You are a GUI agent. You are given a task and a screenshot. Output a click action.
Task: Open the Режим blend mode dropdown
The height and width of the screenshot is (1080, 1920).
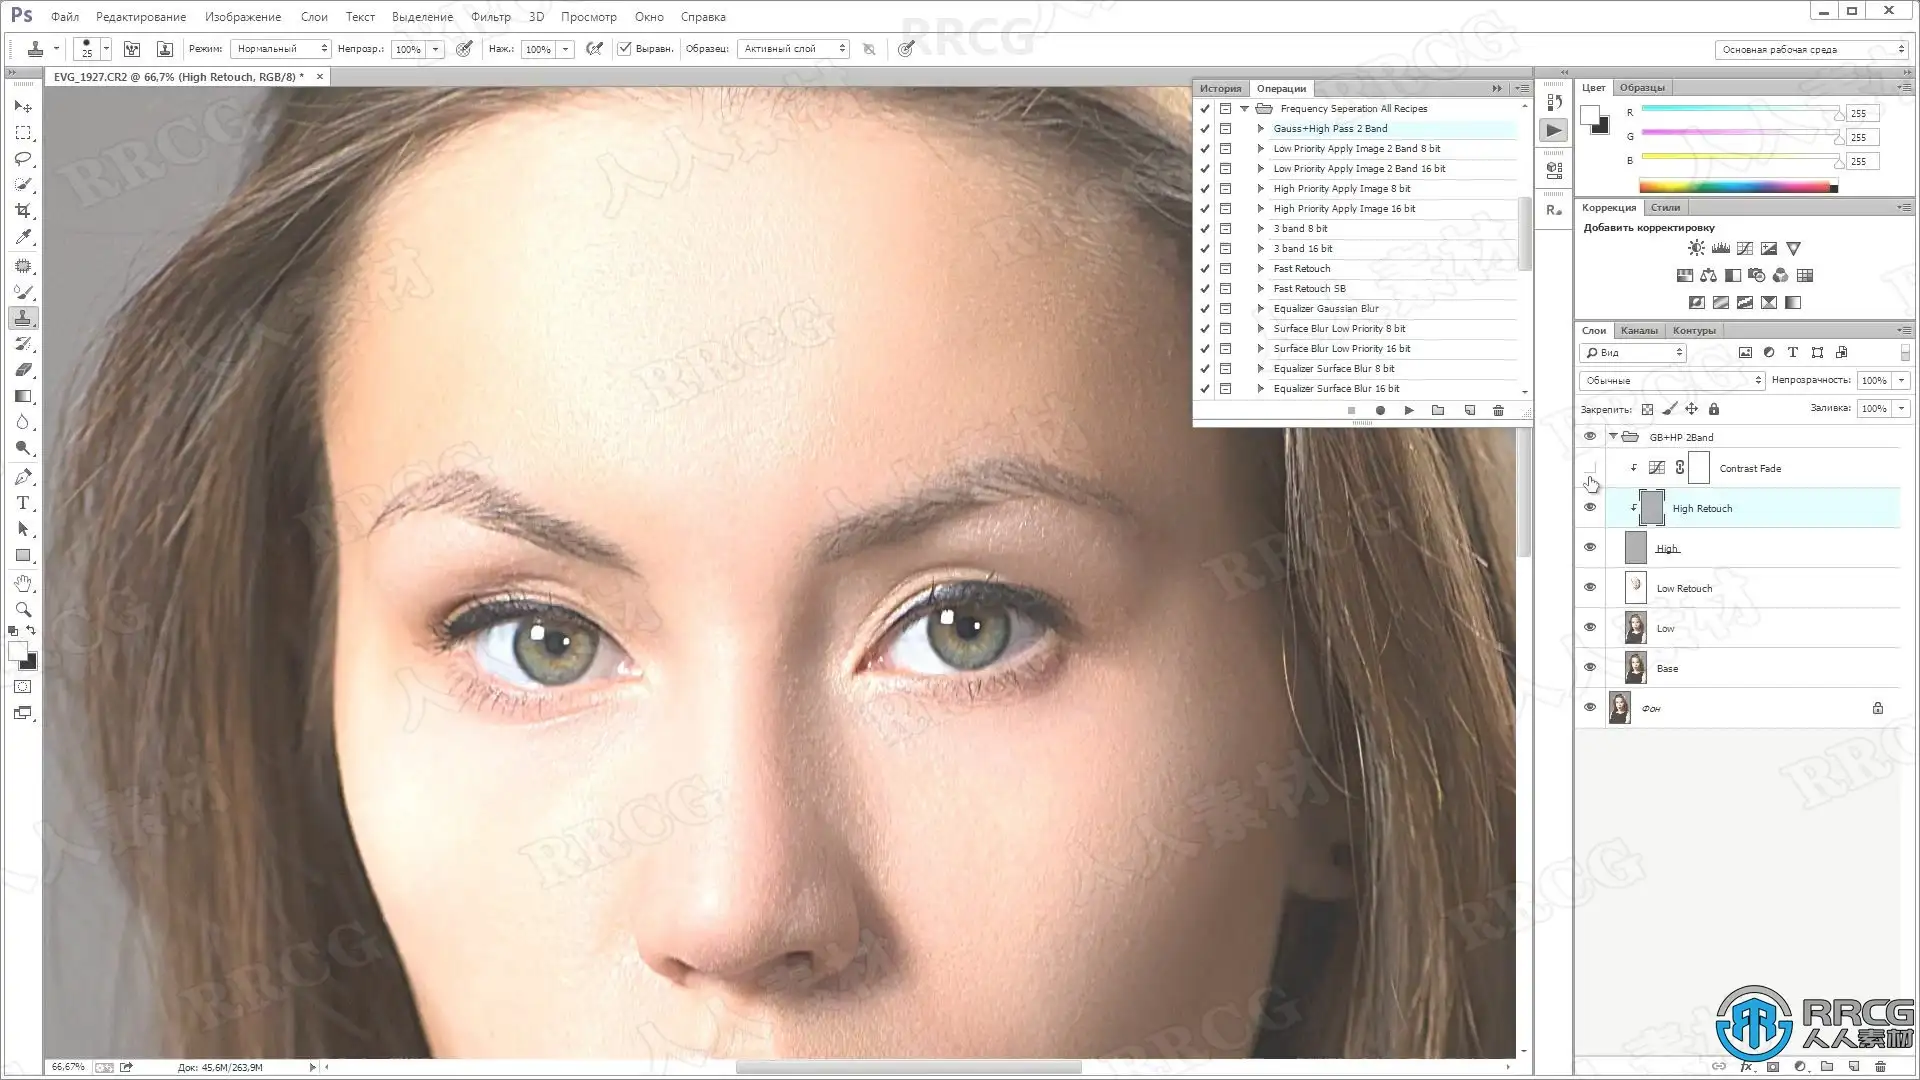coord(281,48)
